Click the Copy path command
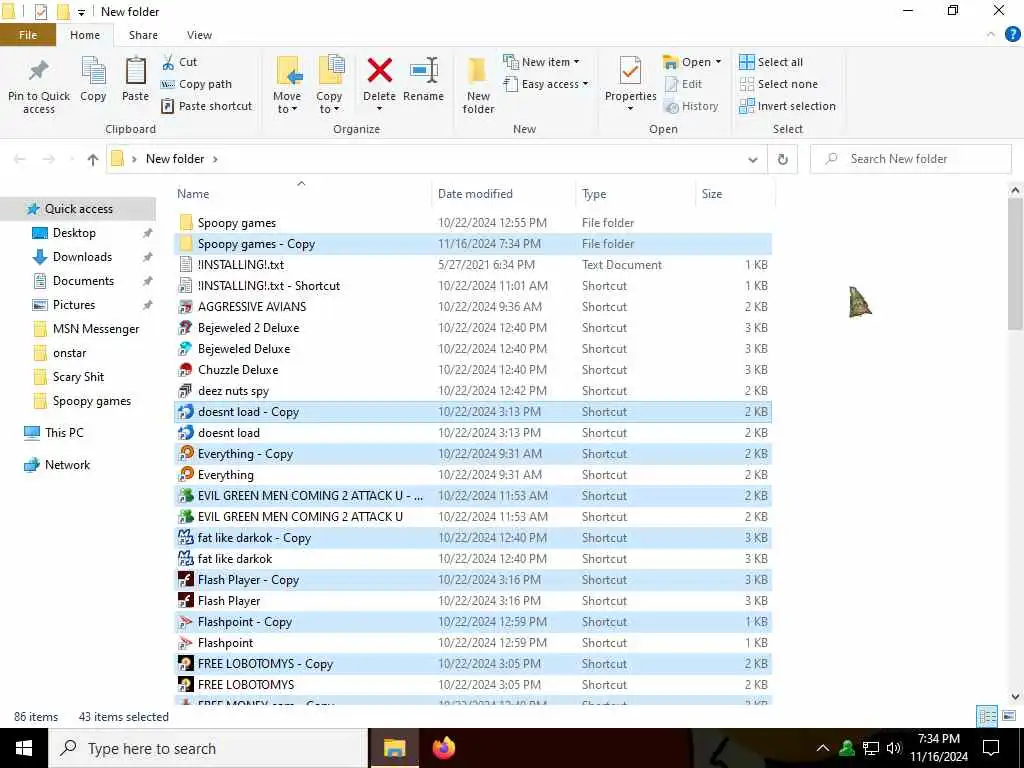 click(196, 84)
